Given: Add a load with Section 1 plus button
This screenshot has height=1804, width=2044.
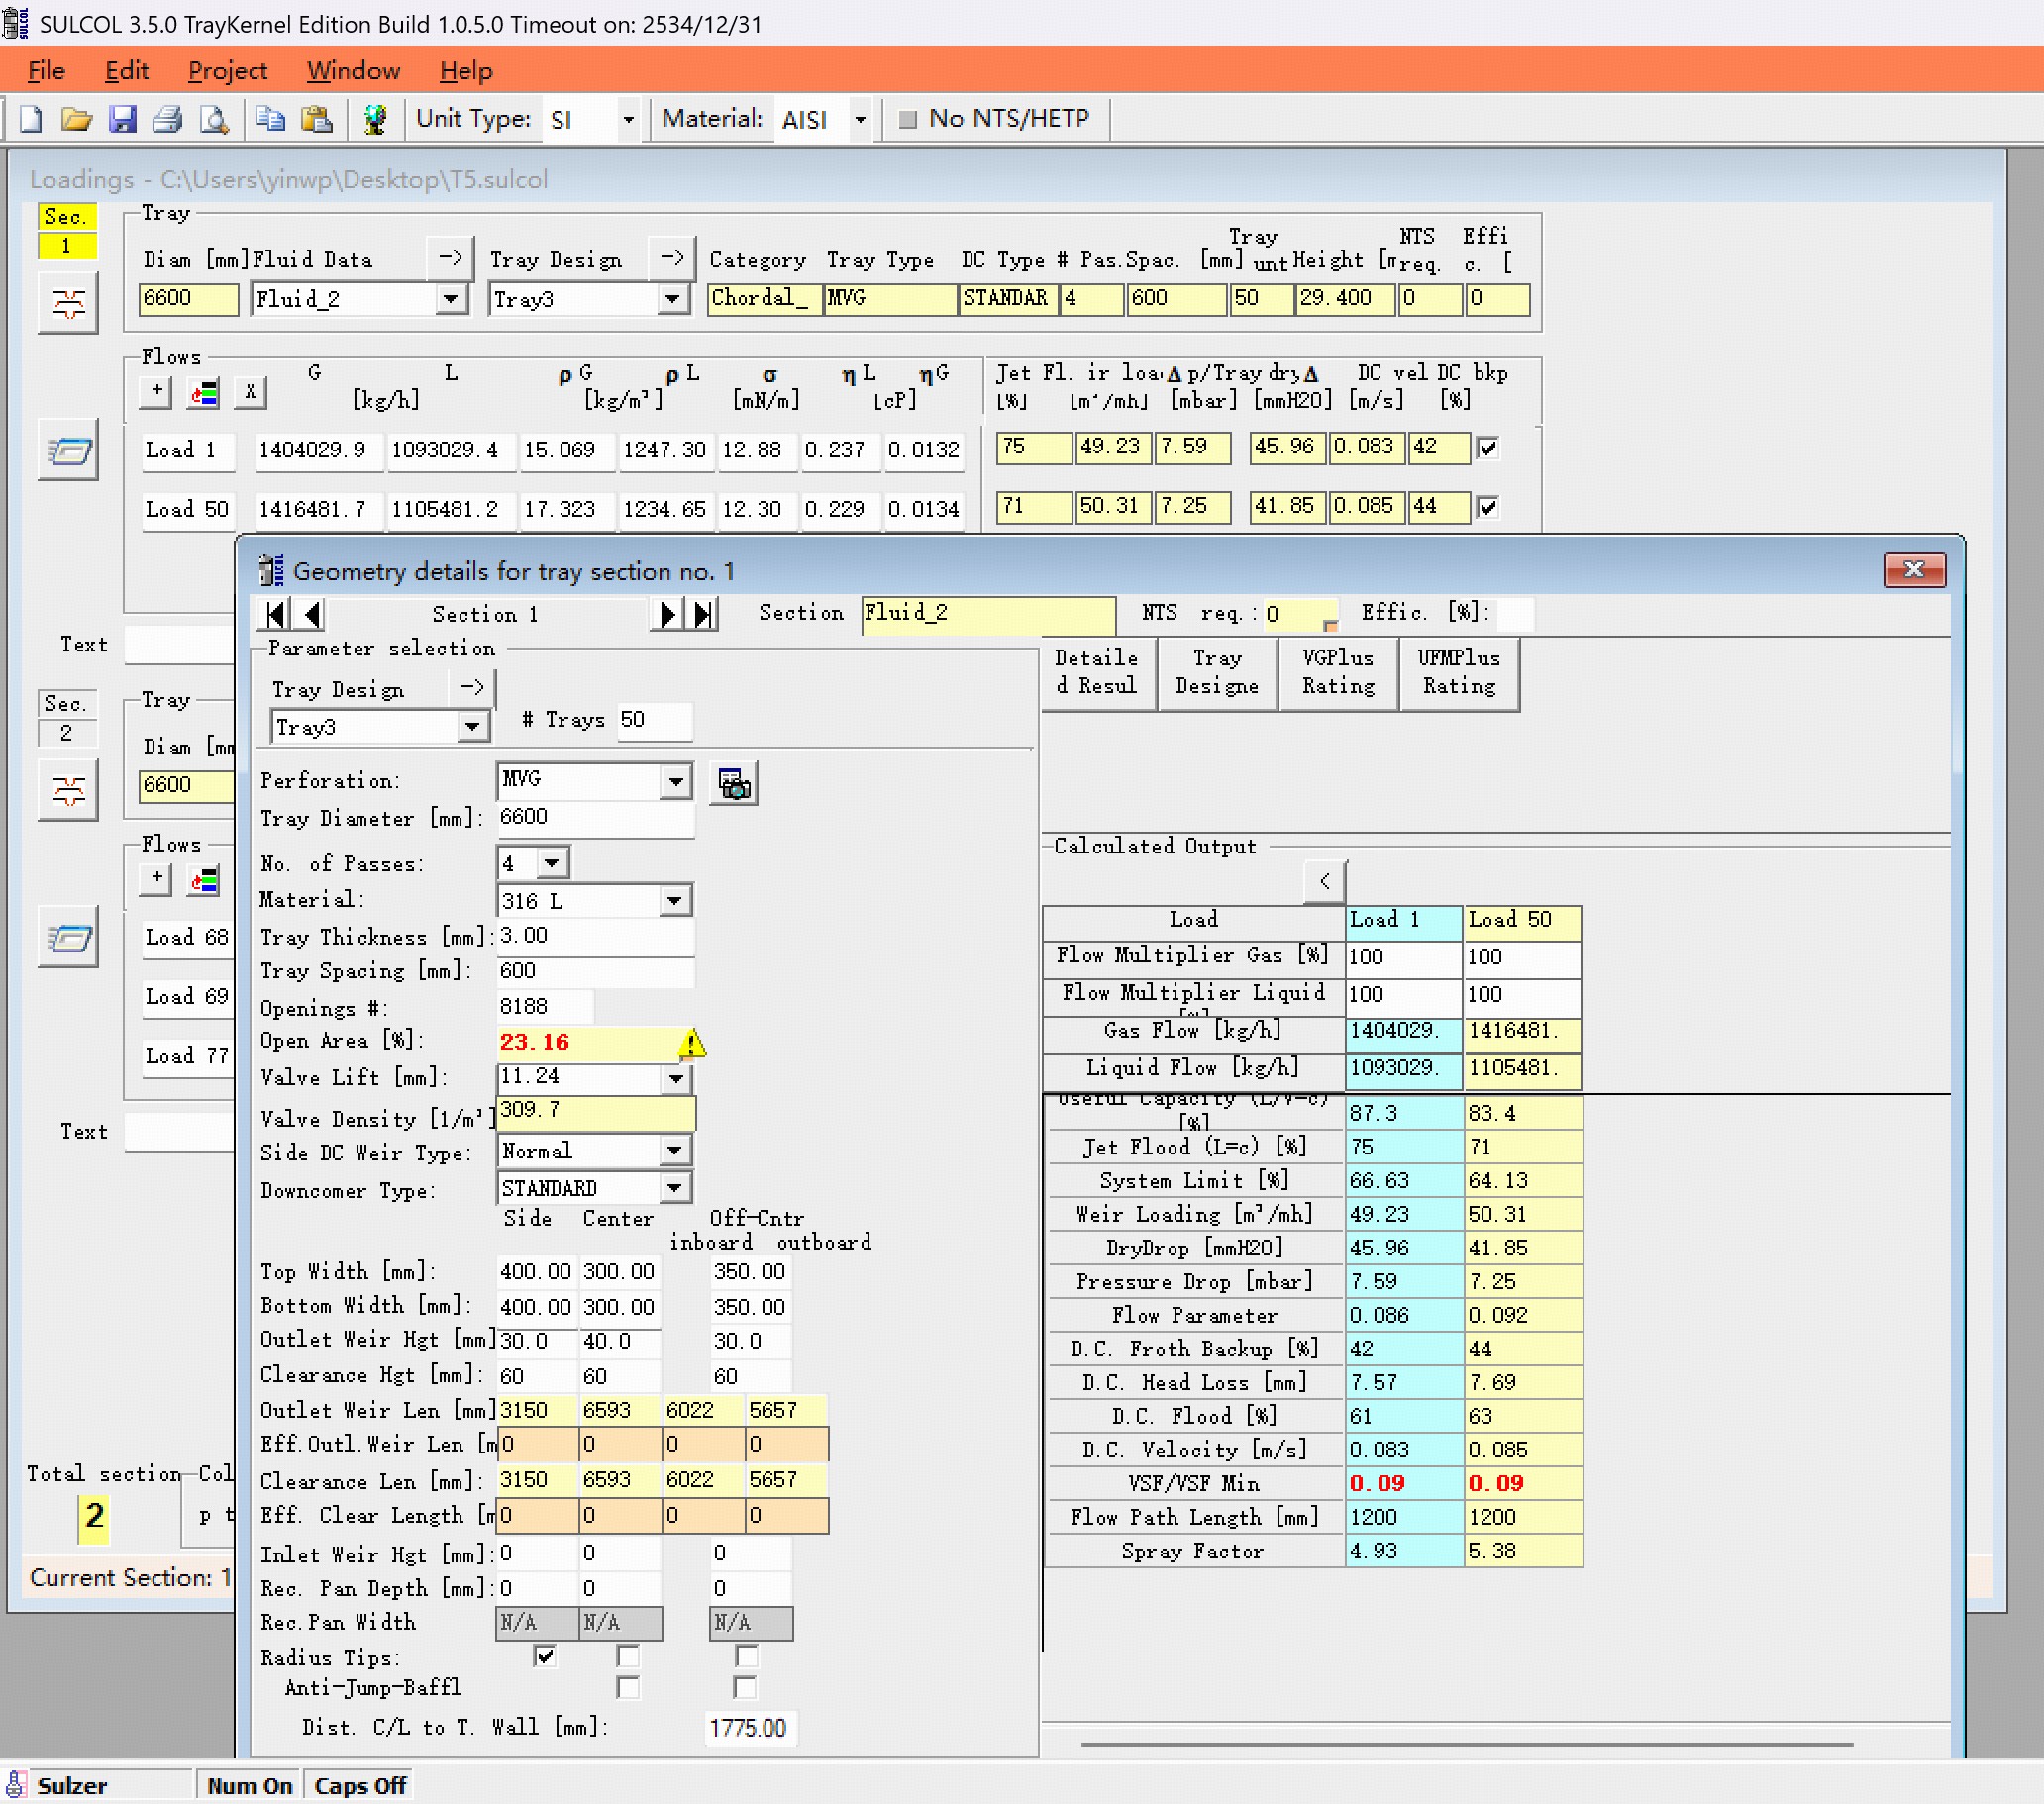Looking at the screenshot, I should 156,392.
